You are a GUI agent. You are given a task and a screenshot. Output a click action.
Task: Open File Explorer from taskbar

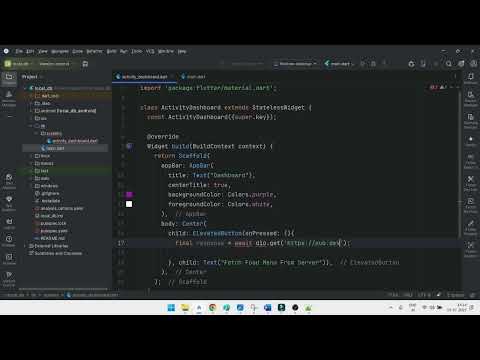pos(185,307)
